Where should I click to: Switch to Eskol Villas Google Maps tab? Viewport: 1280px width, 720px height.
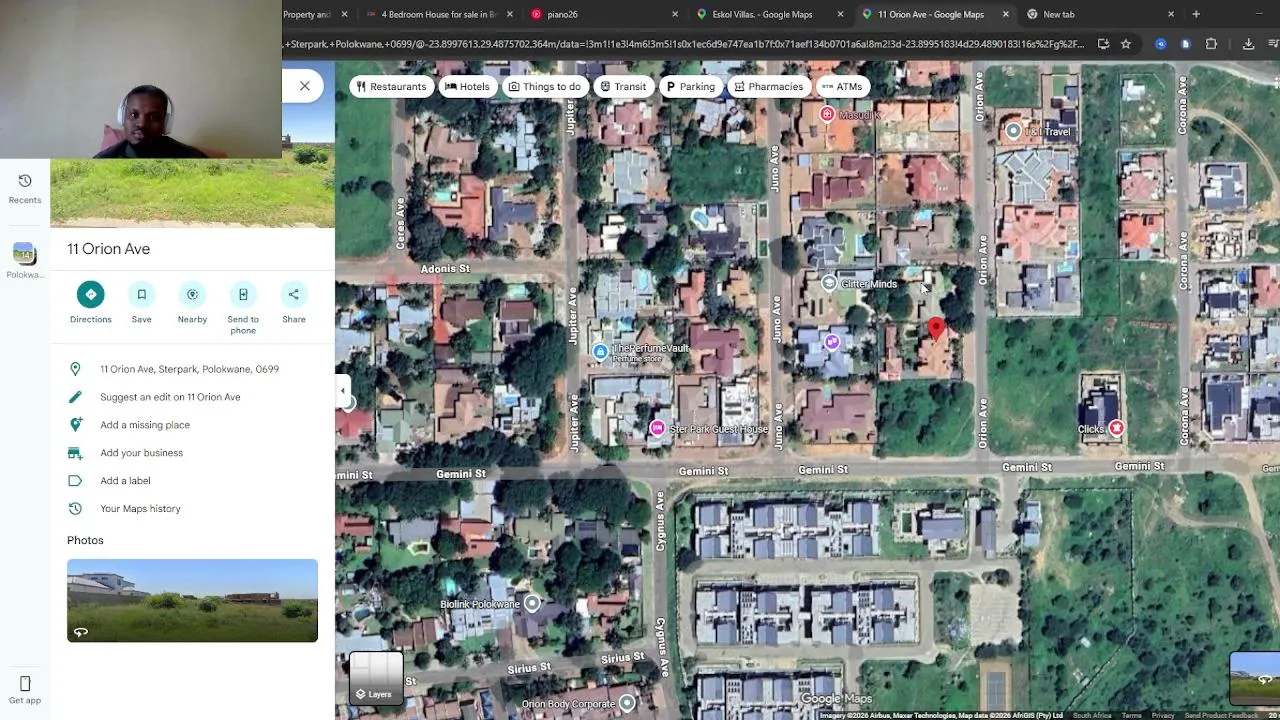pos(768,14)
